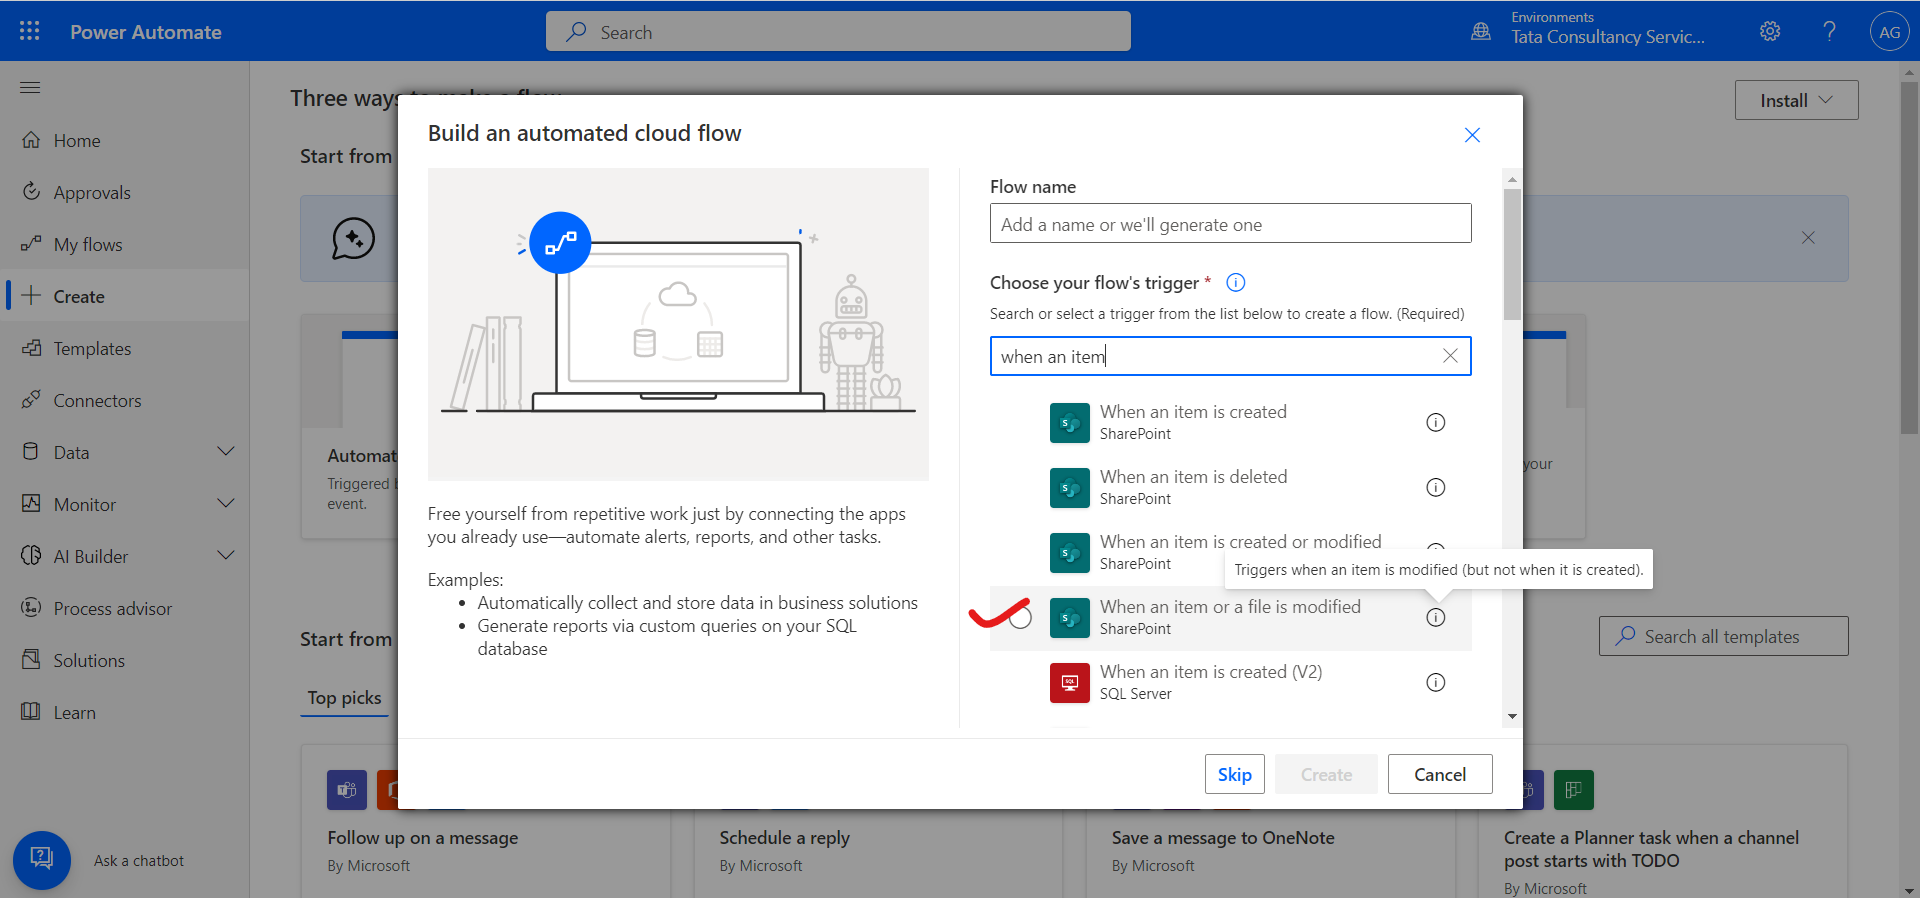Click the AG account avatar

(1889, 32)
